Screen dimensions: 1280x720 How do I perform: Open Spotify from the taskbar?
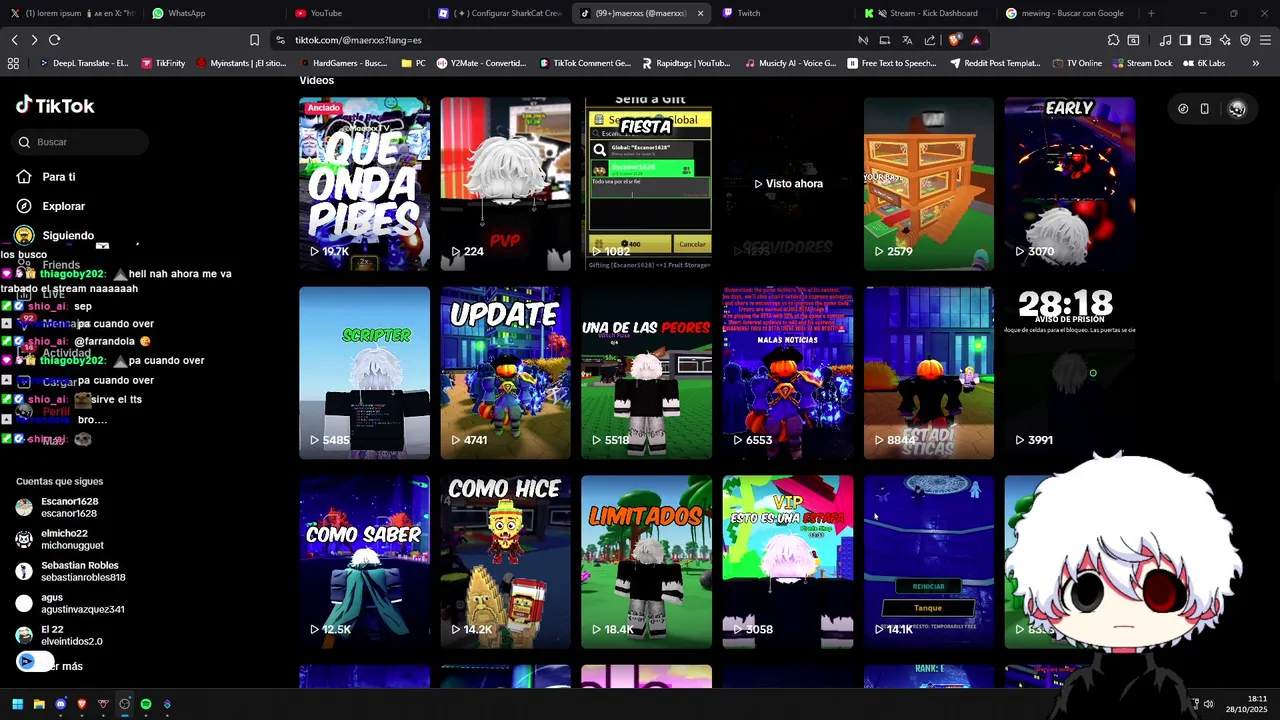(146, 704)
